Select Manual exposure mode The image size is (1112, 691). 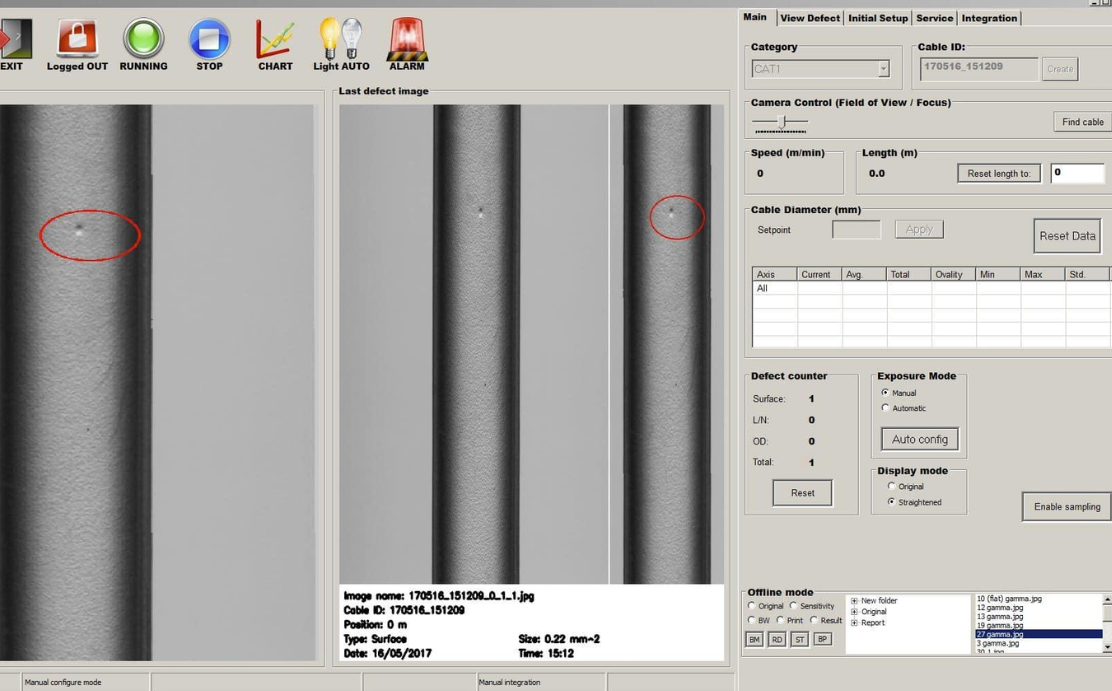coord(885,392)
